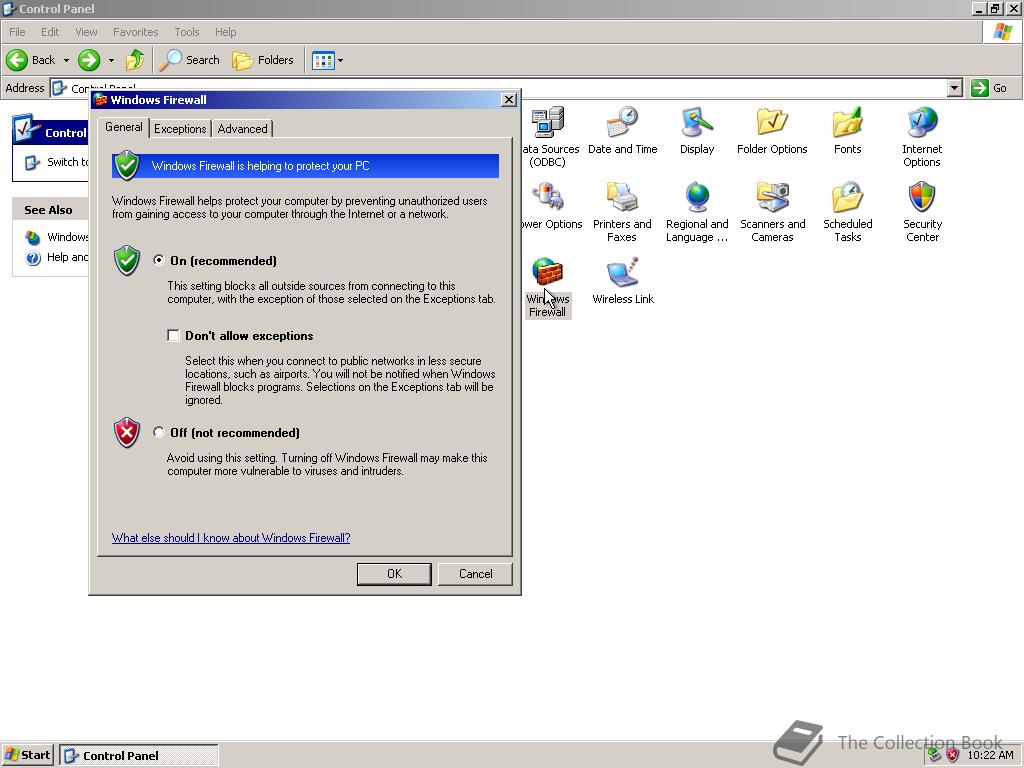Screen dimensions: 1024x768
Task: Select the On (recommended) radio button
Action: (x=159, y=260)
